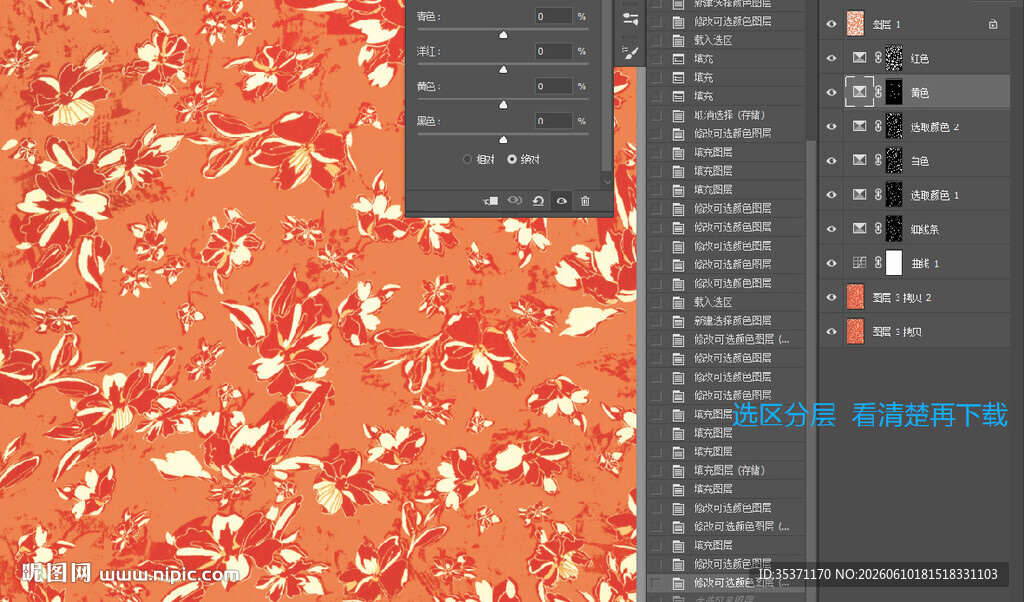Click selective color icon of 选取颜色 1 layer
The width and height of the screenshot is (1024, 602).
click(x=859, y=195)
